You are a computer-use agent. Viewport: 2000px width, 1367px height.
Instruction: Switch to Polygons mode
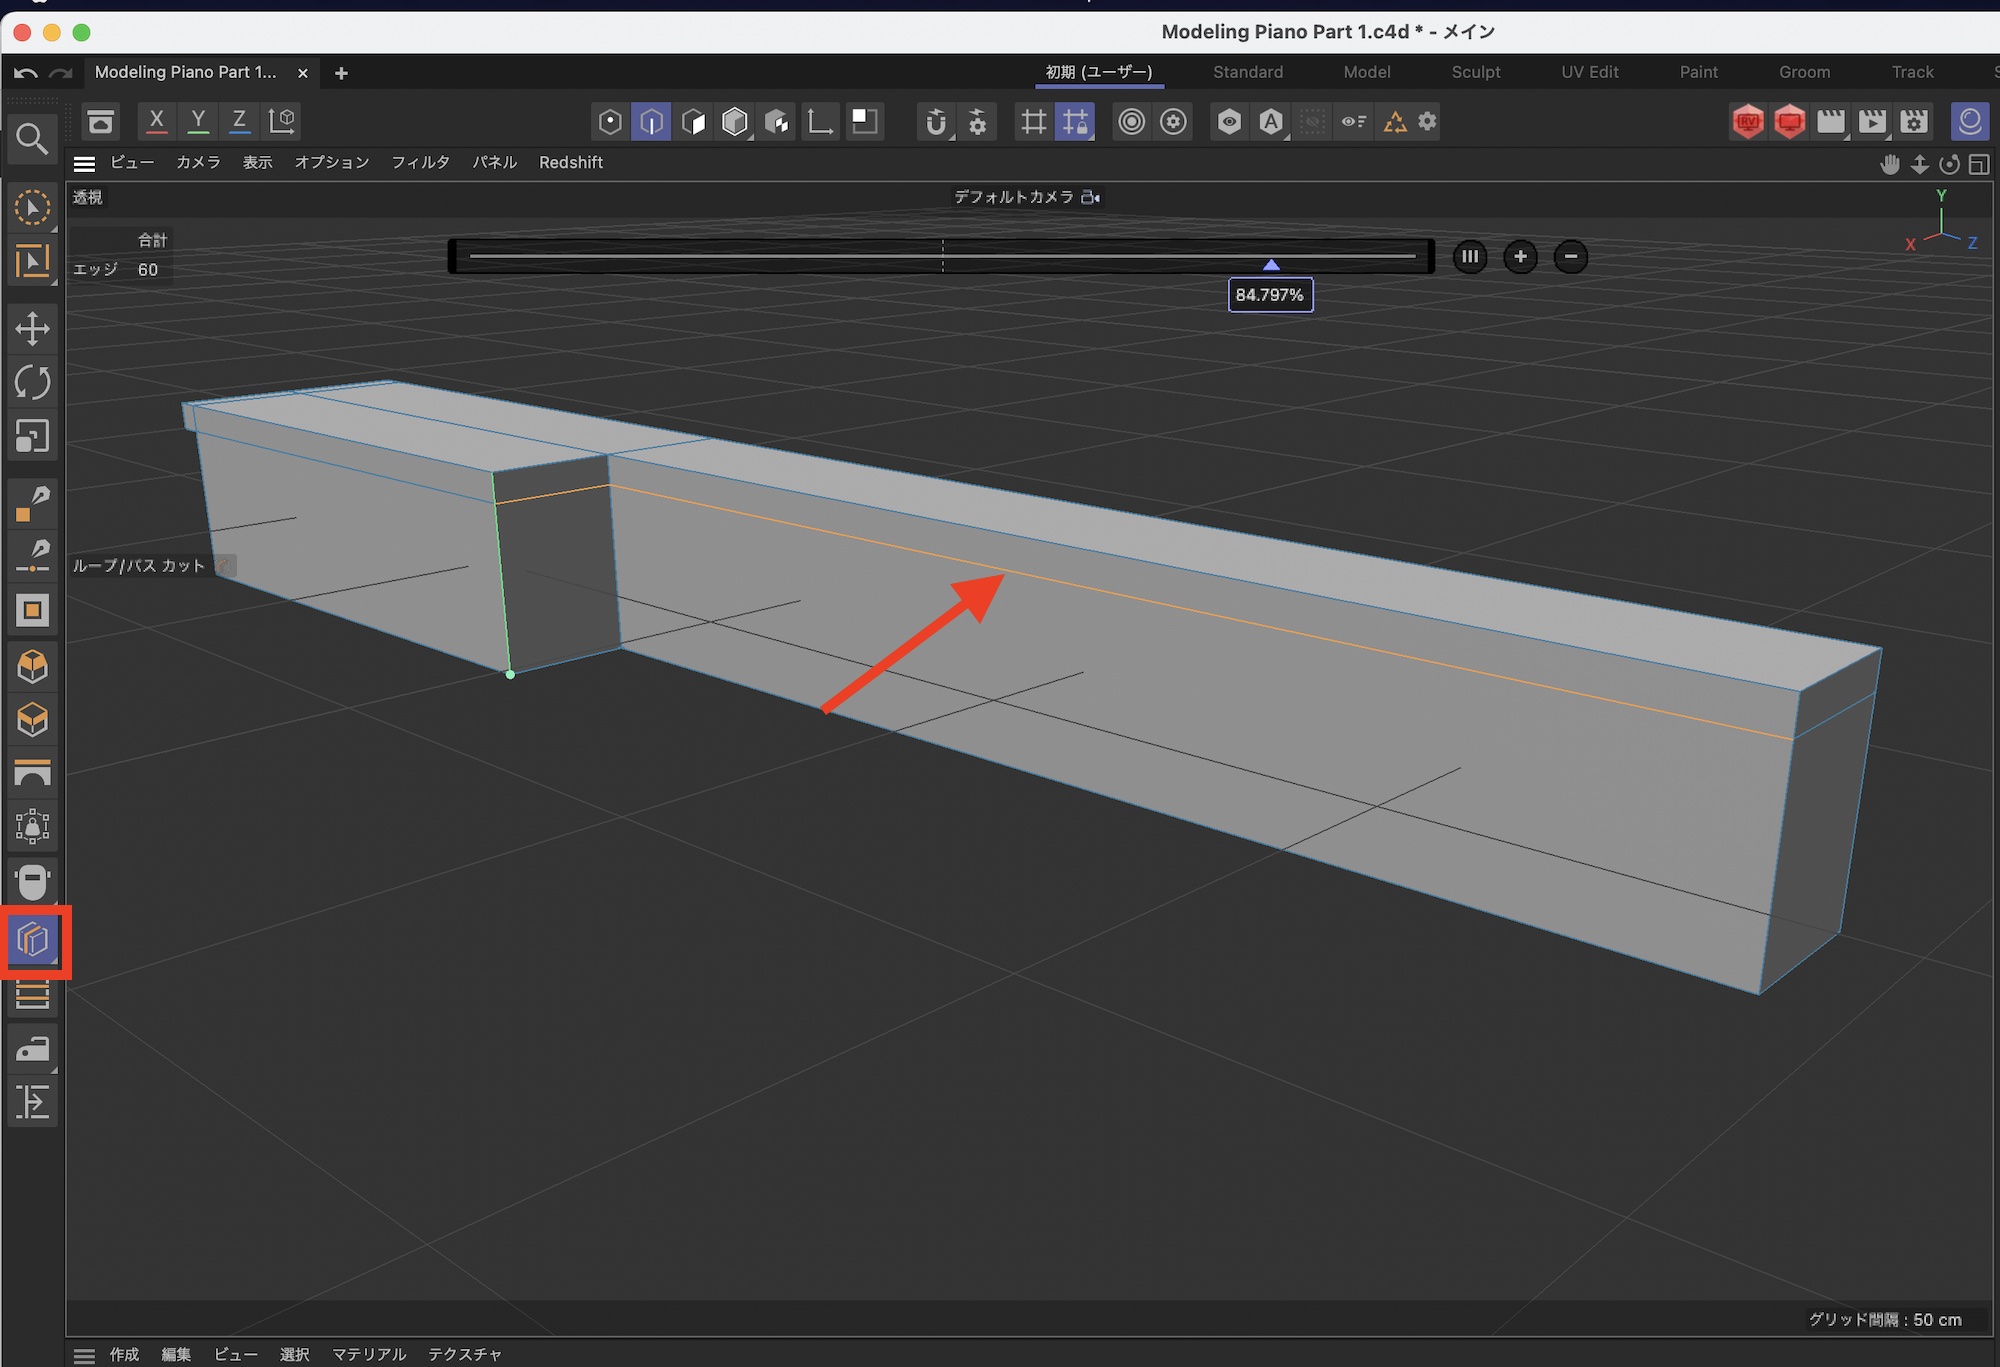pyautogui.click(x=693, y=122)
